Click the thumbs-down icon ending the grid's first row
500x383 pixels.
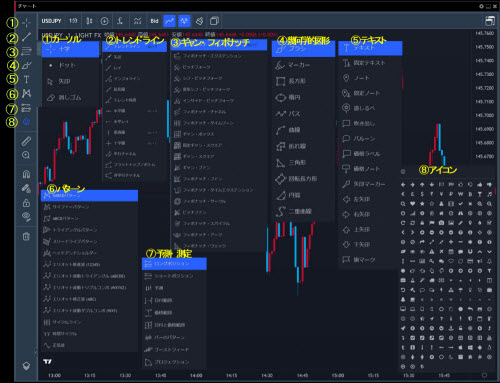[x=489, y=184]
